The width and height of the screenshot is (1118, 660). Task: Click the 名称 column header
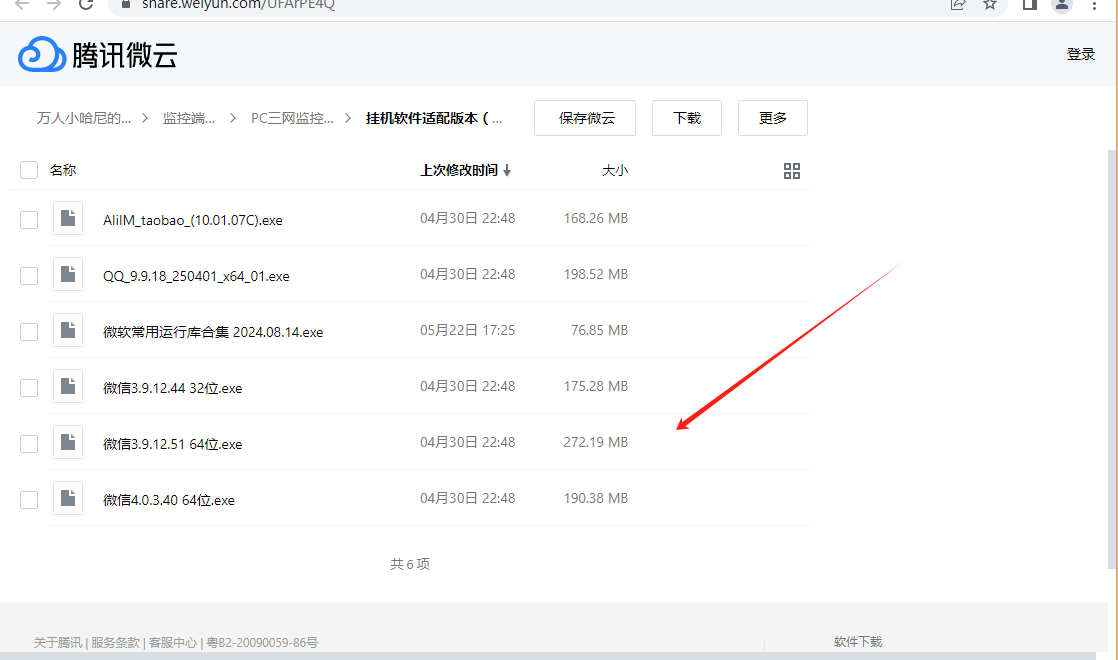pyautogui.click(x=63, y=170)
